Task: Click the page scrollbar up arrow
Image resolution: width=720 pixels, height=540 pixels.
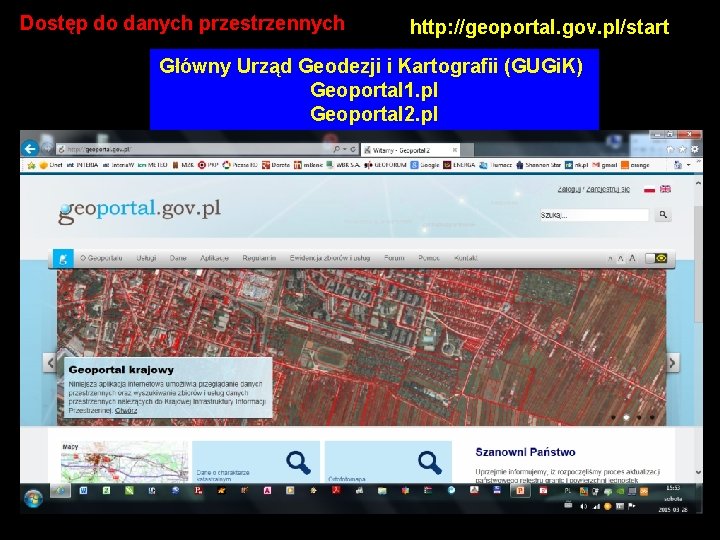Action: [x=698, y=183]
